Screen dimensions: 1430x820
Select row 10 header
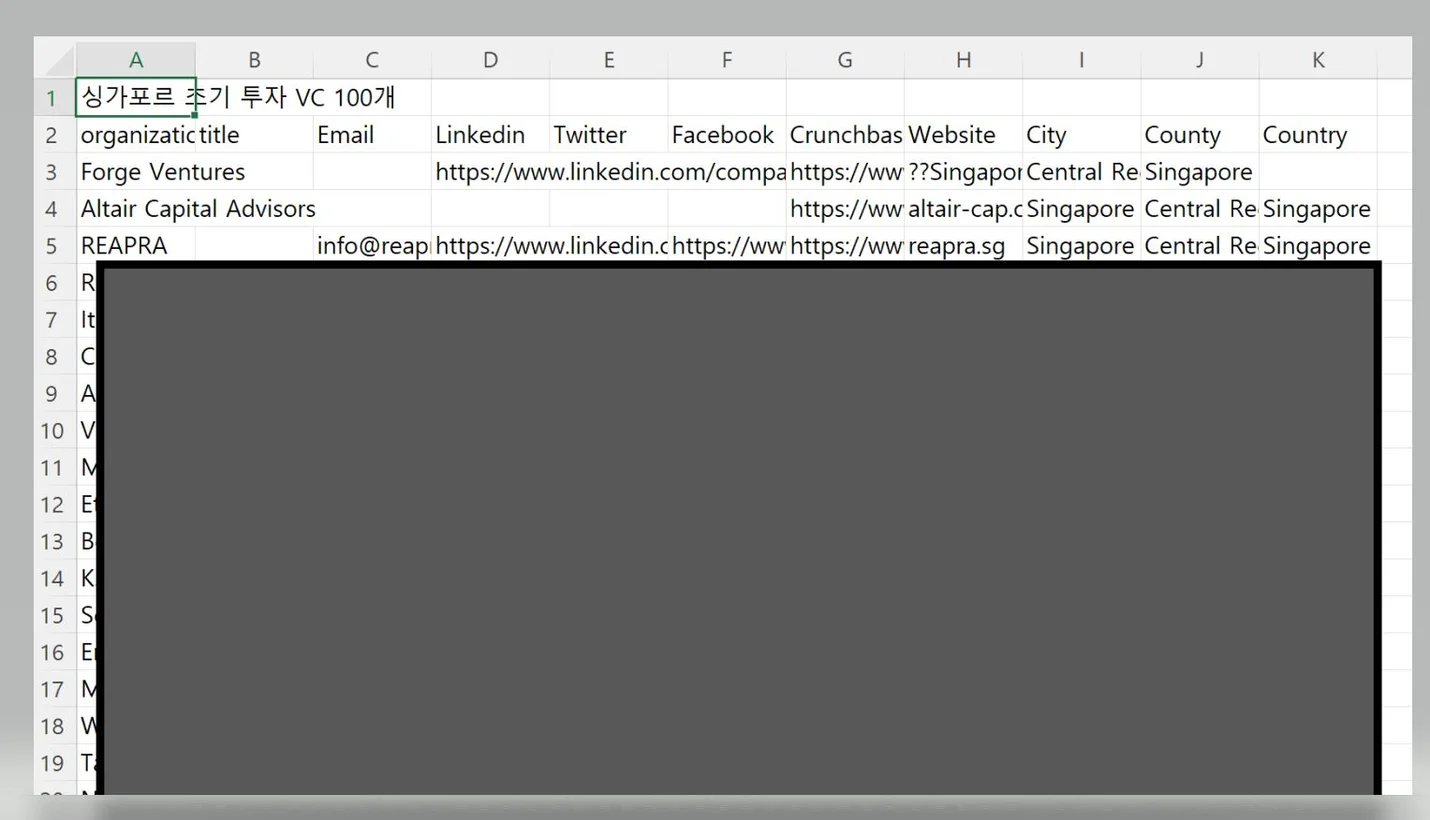click(x=55, y=430)
